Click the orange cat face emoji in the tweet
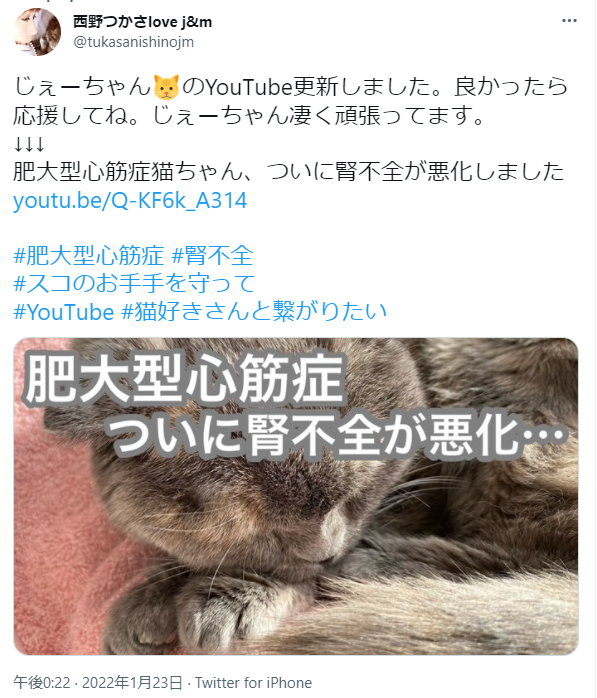The width and height of the screenshot is (597, 698). pos(167,87)
